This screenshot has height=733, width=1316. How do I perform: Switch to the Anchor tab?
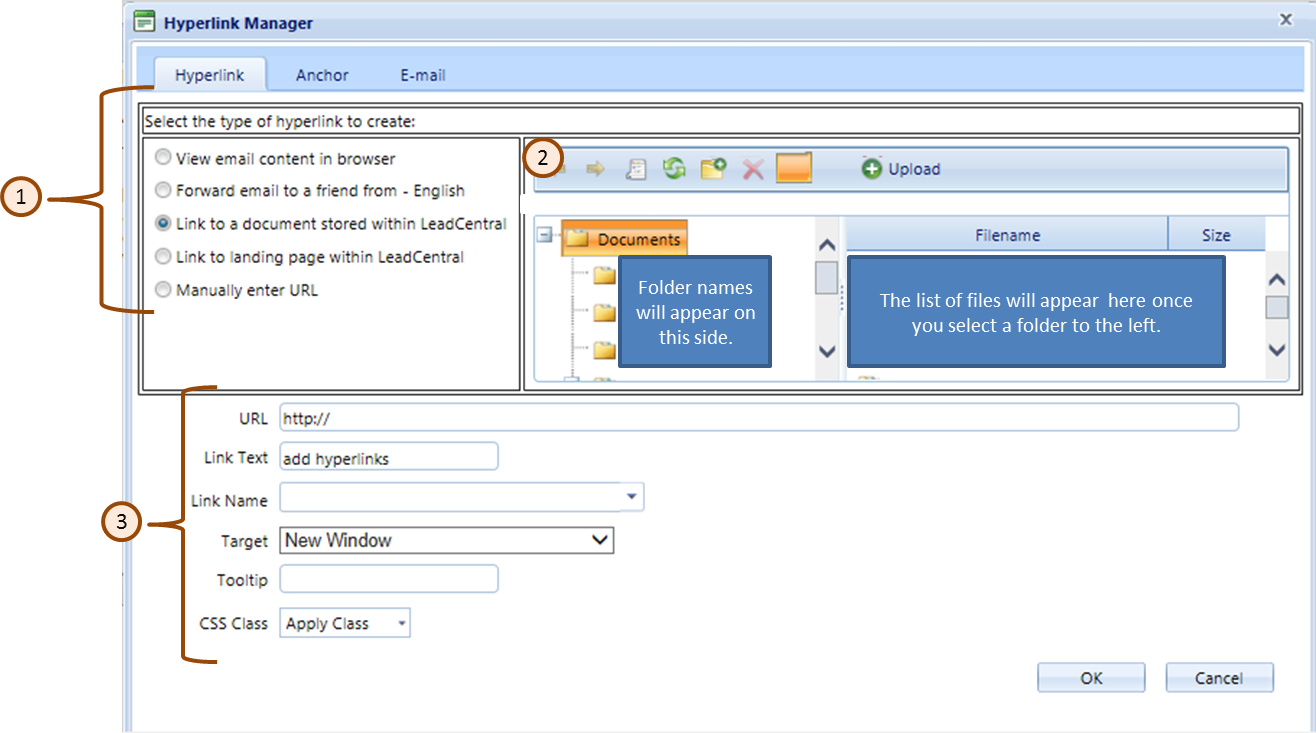click(x=322, y=75)
